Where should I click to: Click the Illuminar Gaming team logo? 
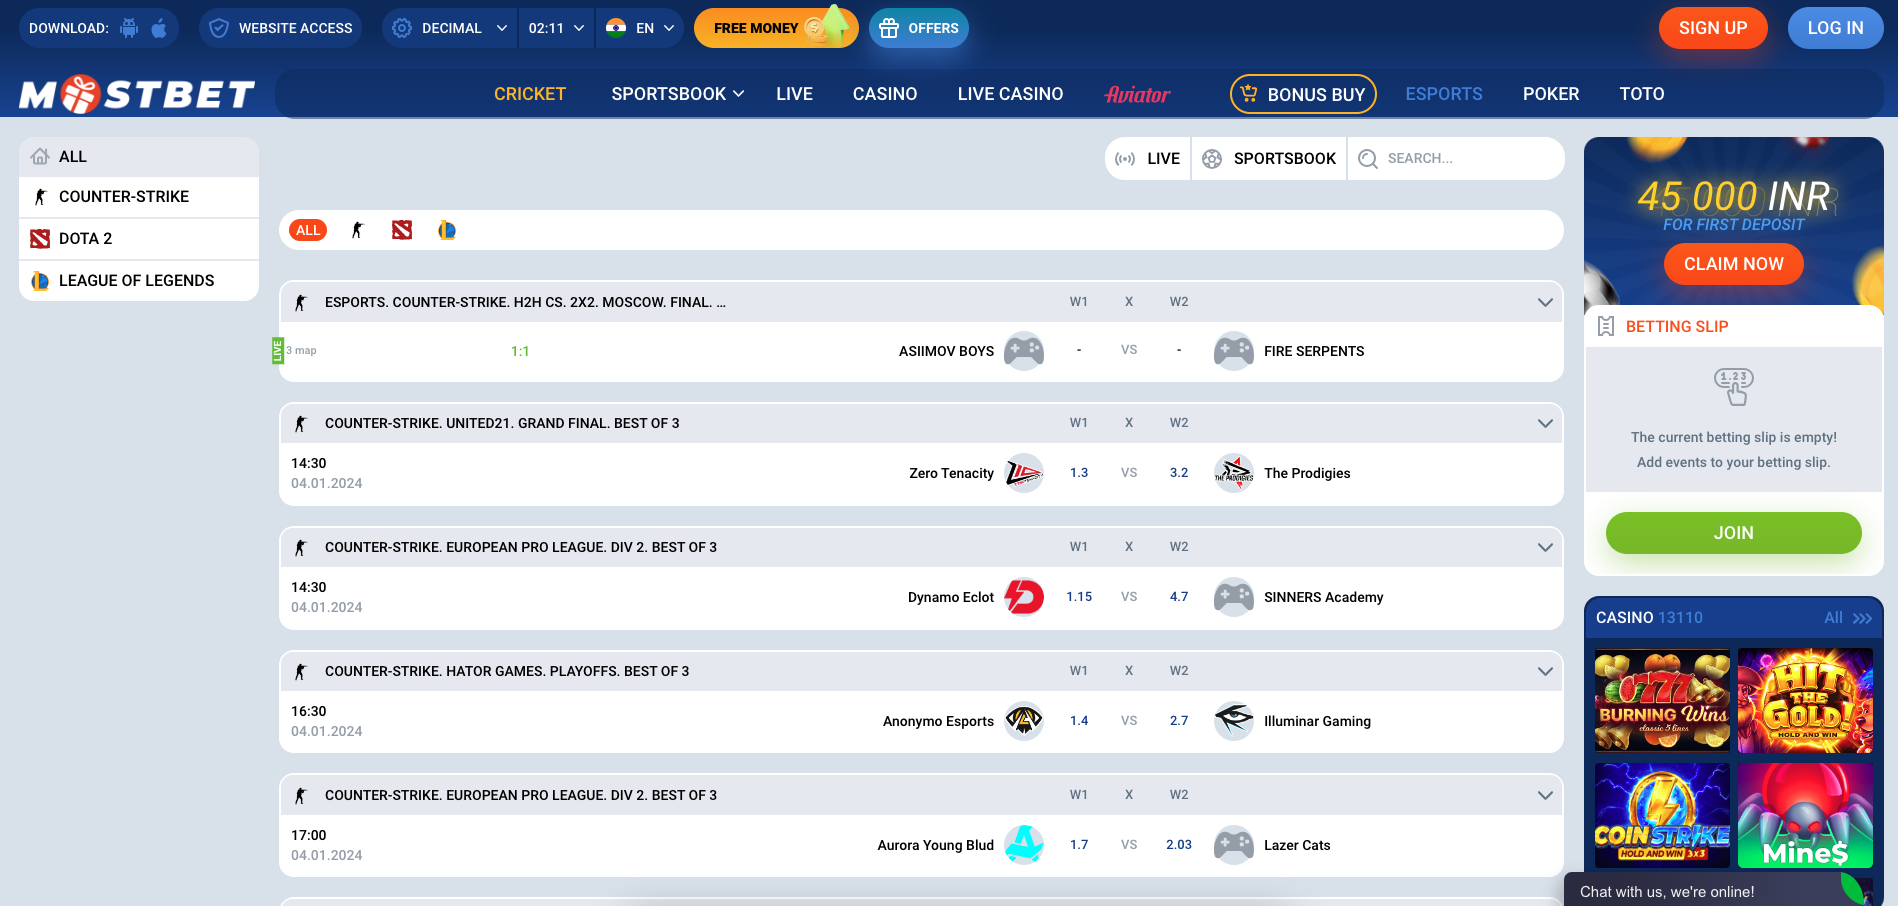(x=1234, y=721)
